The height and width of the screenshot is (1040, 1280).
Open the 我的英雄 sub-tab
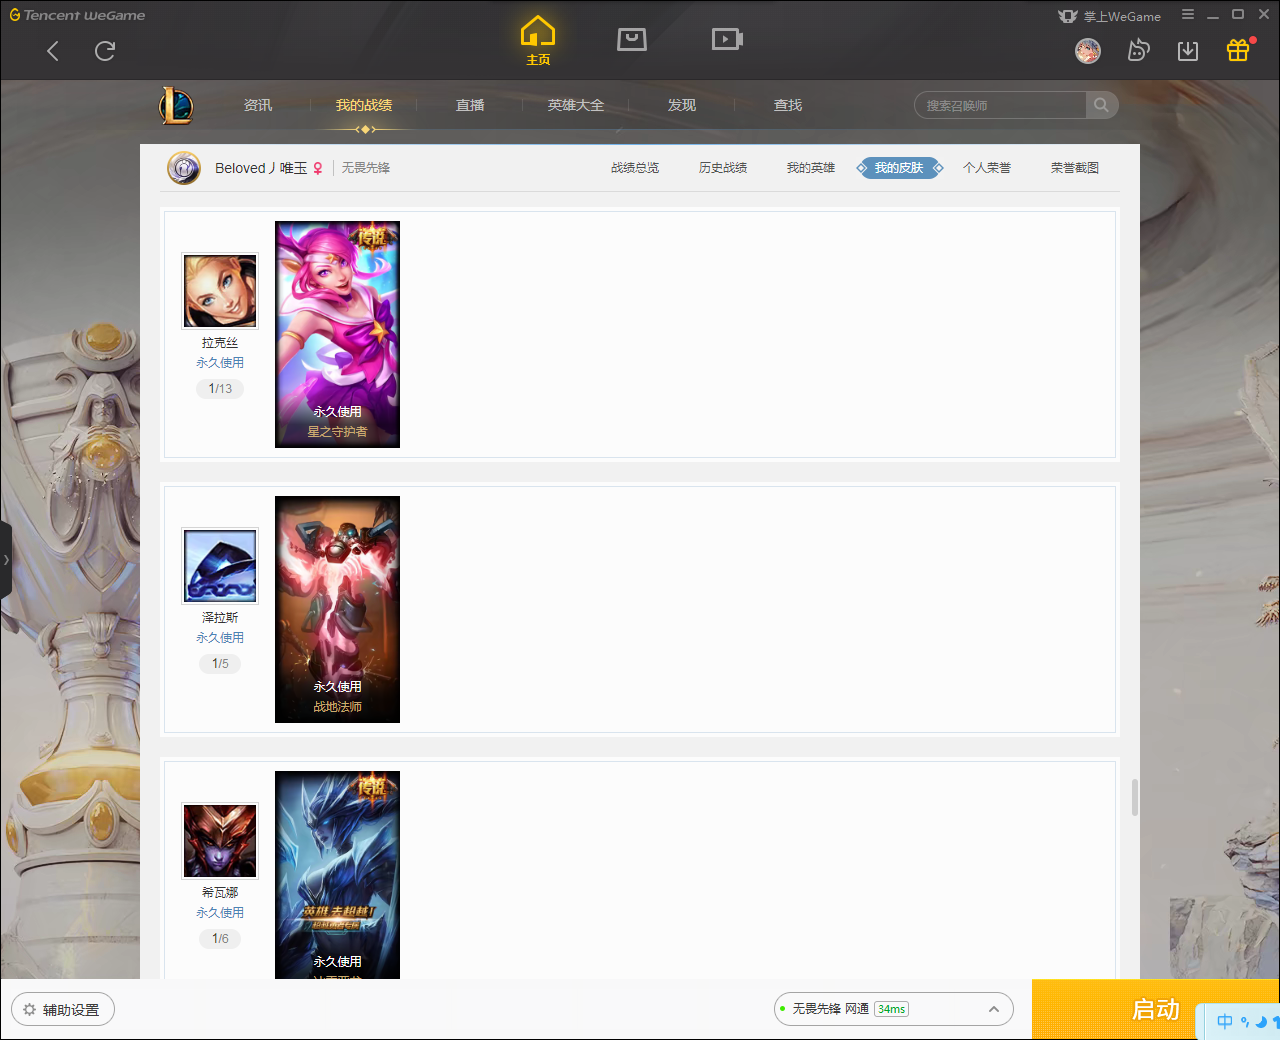pos(811,168)
